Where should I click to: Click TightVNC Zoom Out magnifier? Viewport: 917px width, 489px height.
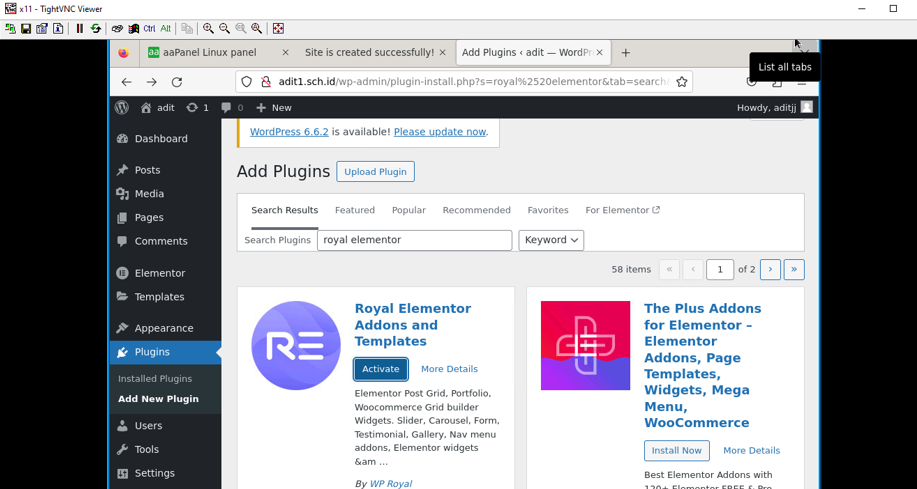pyautogui.click(x=225, y=28)
